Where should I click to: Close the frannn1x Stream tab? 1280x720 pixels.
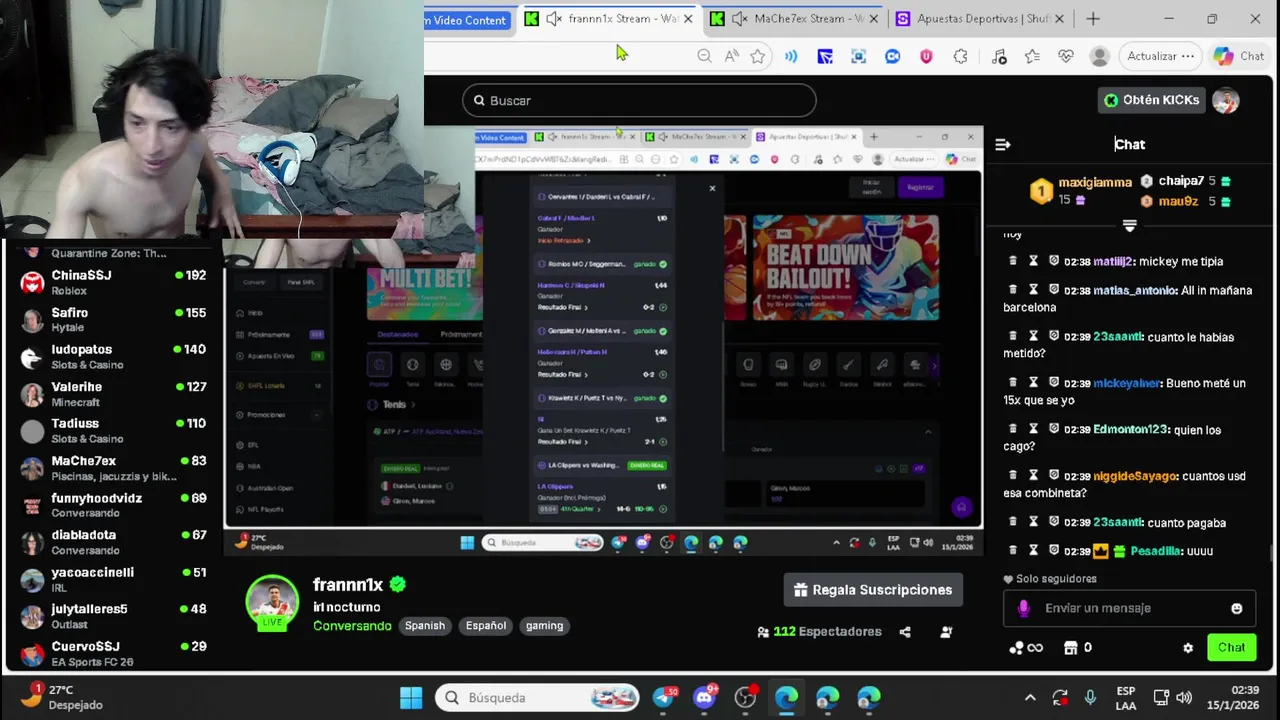pos(688,19)
